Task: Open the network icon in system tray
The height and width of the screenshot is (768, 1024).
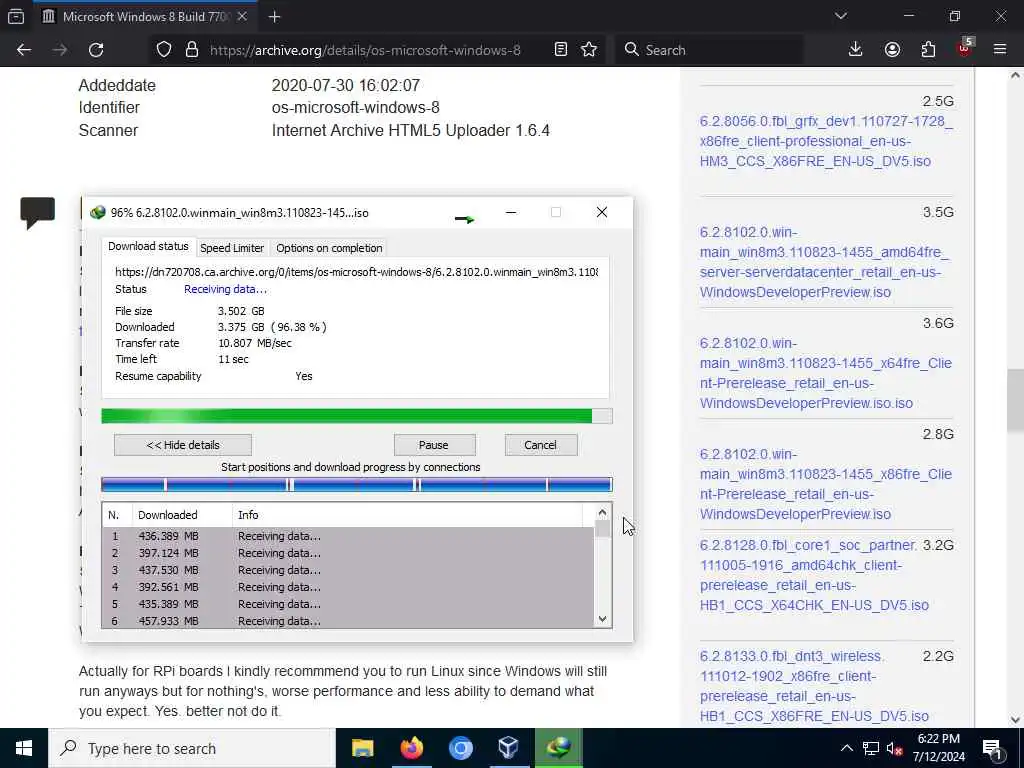Action: coord(871,748)
